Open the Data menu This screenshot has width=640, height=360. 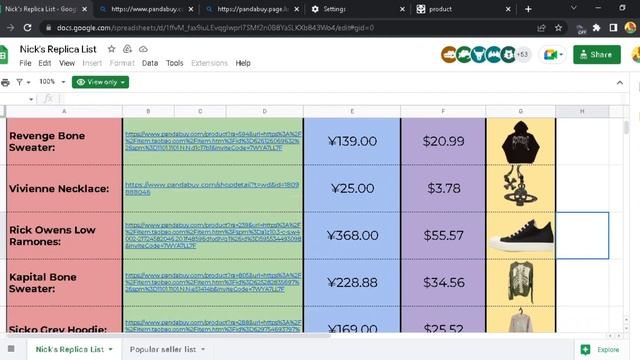pos(150,63)
